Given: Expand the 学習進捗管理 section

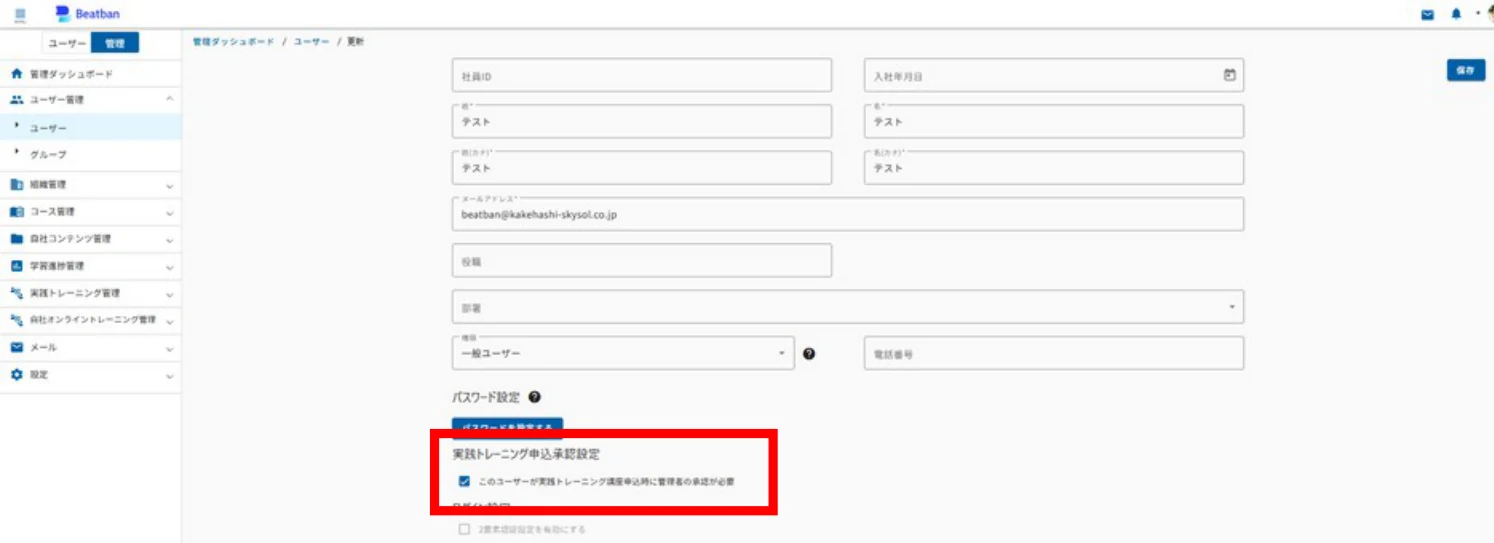Looking at the screenshot, I should coord(169,267).
